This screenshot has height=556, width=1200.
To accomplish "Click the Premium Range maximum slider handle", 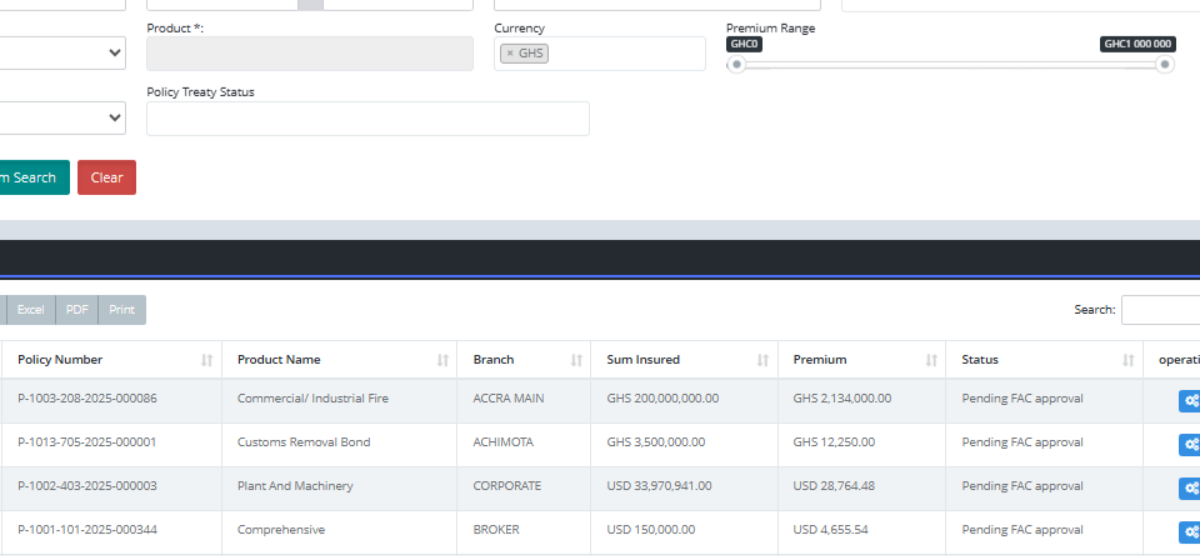I will click(1164, 65).
